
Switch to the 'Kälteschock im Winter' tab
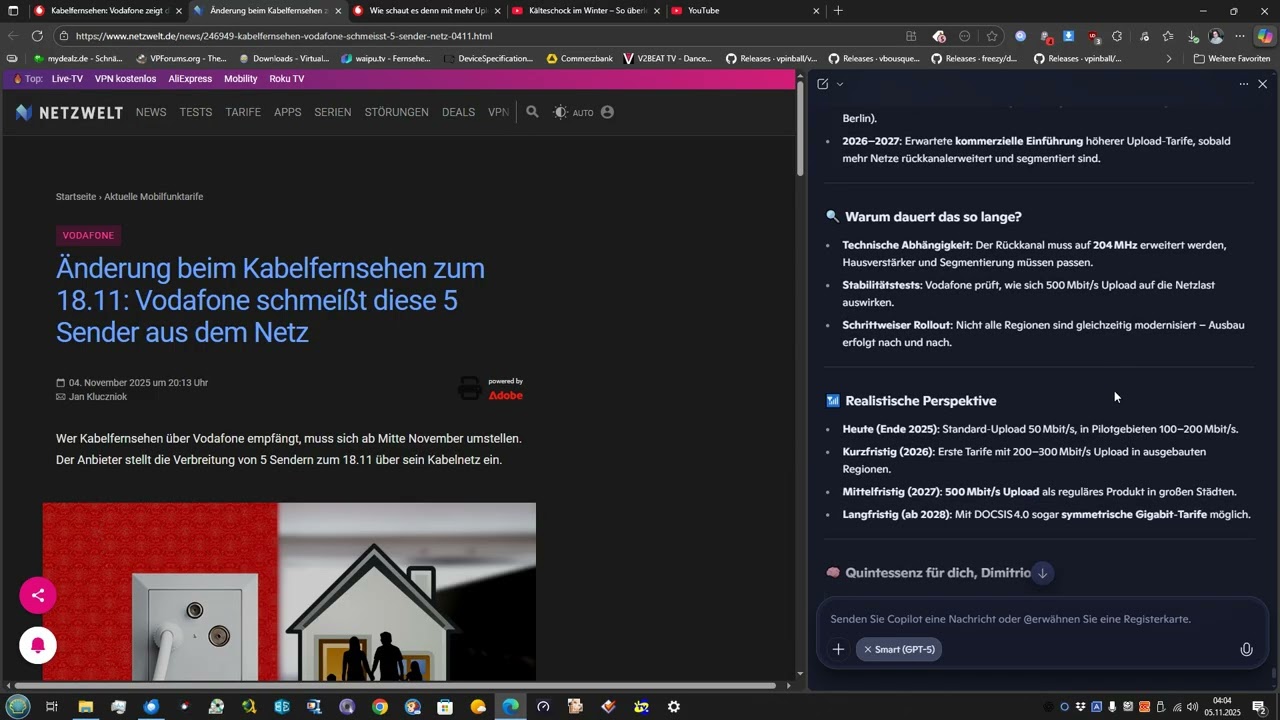(586, 11)
